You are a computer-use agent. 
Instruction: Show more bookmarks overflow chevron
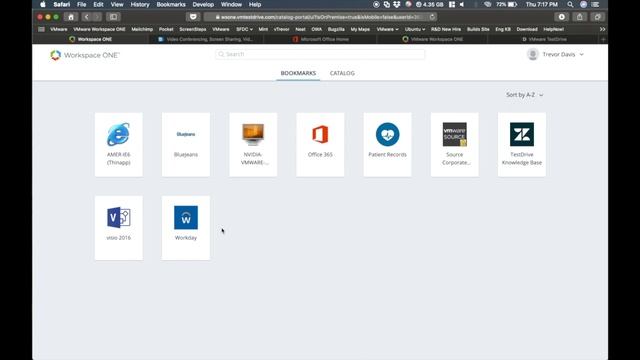pyautogui.click(x=602, y=29)
